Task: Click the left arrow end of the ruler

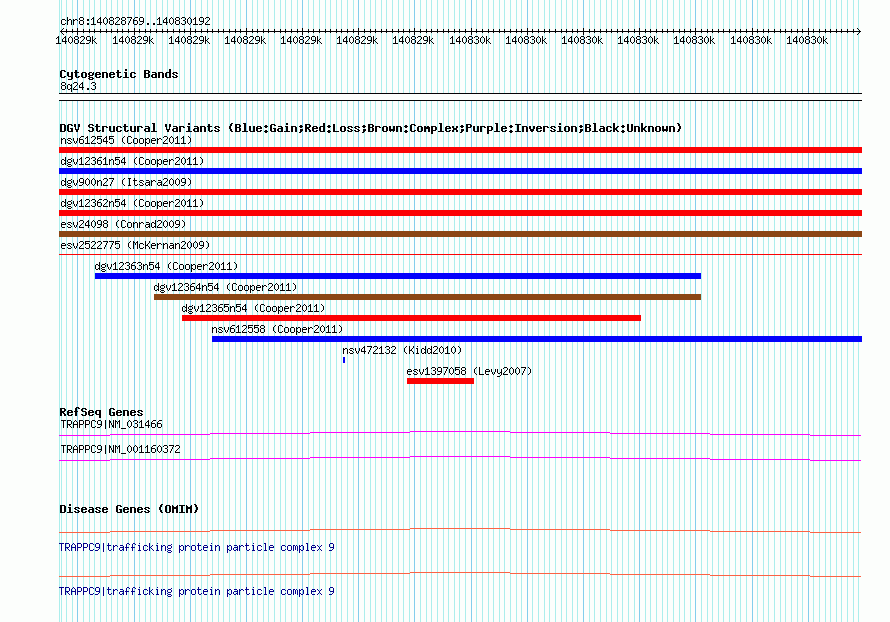Action: coord(62,31)
